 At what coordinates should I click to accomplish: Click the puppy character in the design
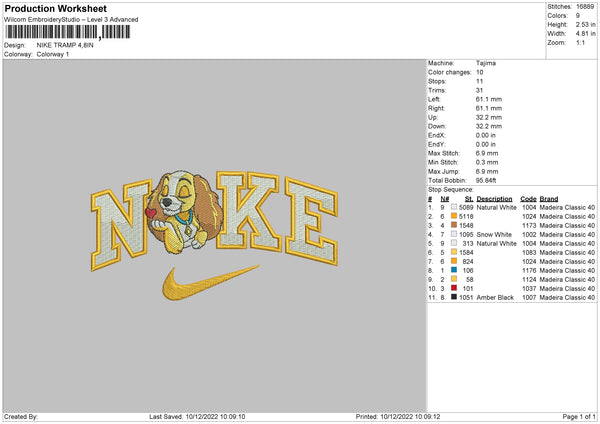tap(186, 211)
